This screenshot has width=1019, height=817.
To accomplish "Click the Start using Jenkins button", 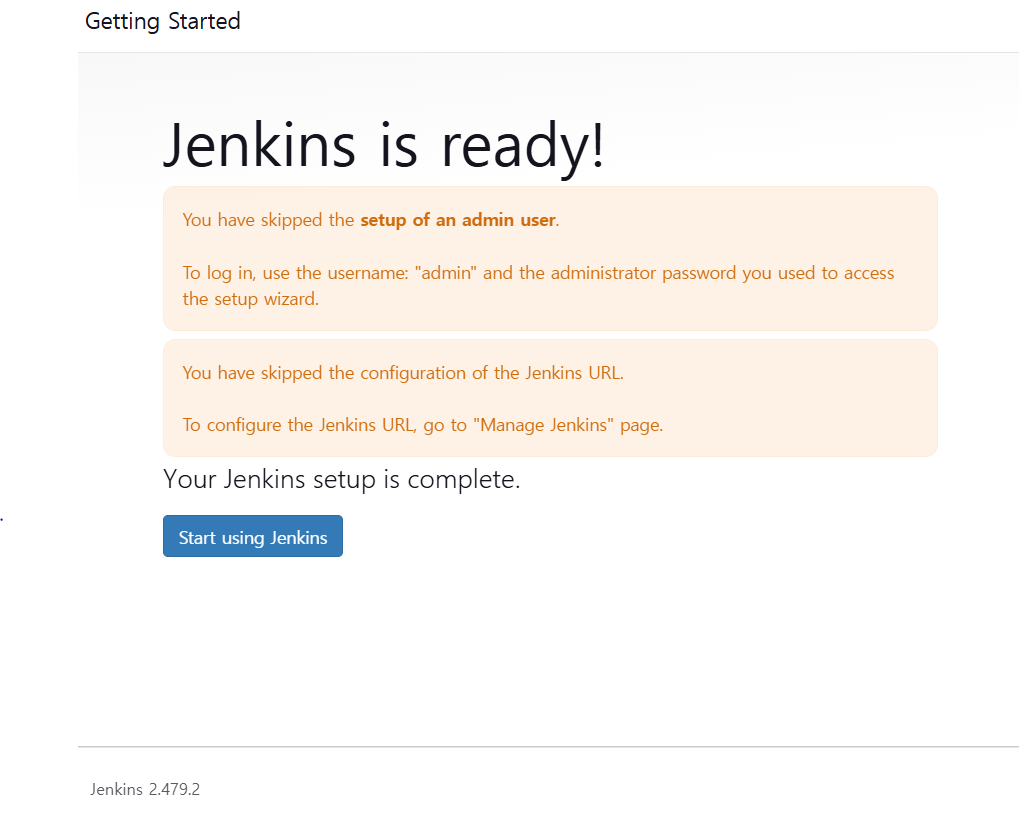I will (253, 536).
